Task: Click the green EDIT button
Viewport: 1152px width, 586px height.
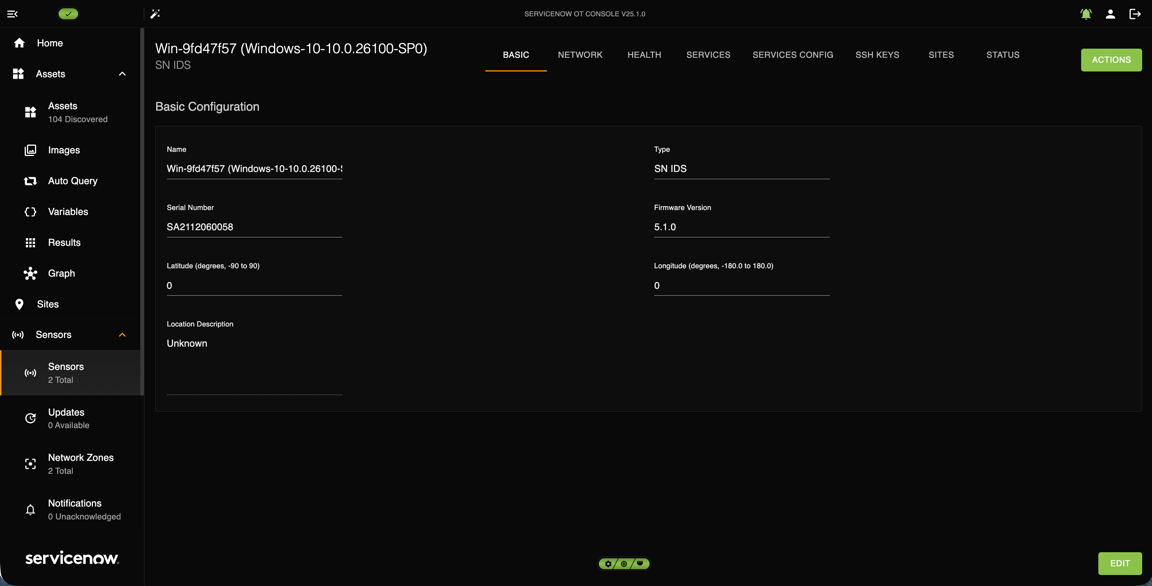Action: [1120, 563]
